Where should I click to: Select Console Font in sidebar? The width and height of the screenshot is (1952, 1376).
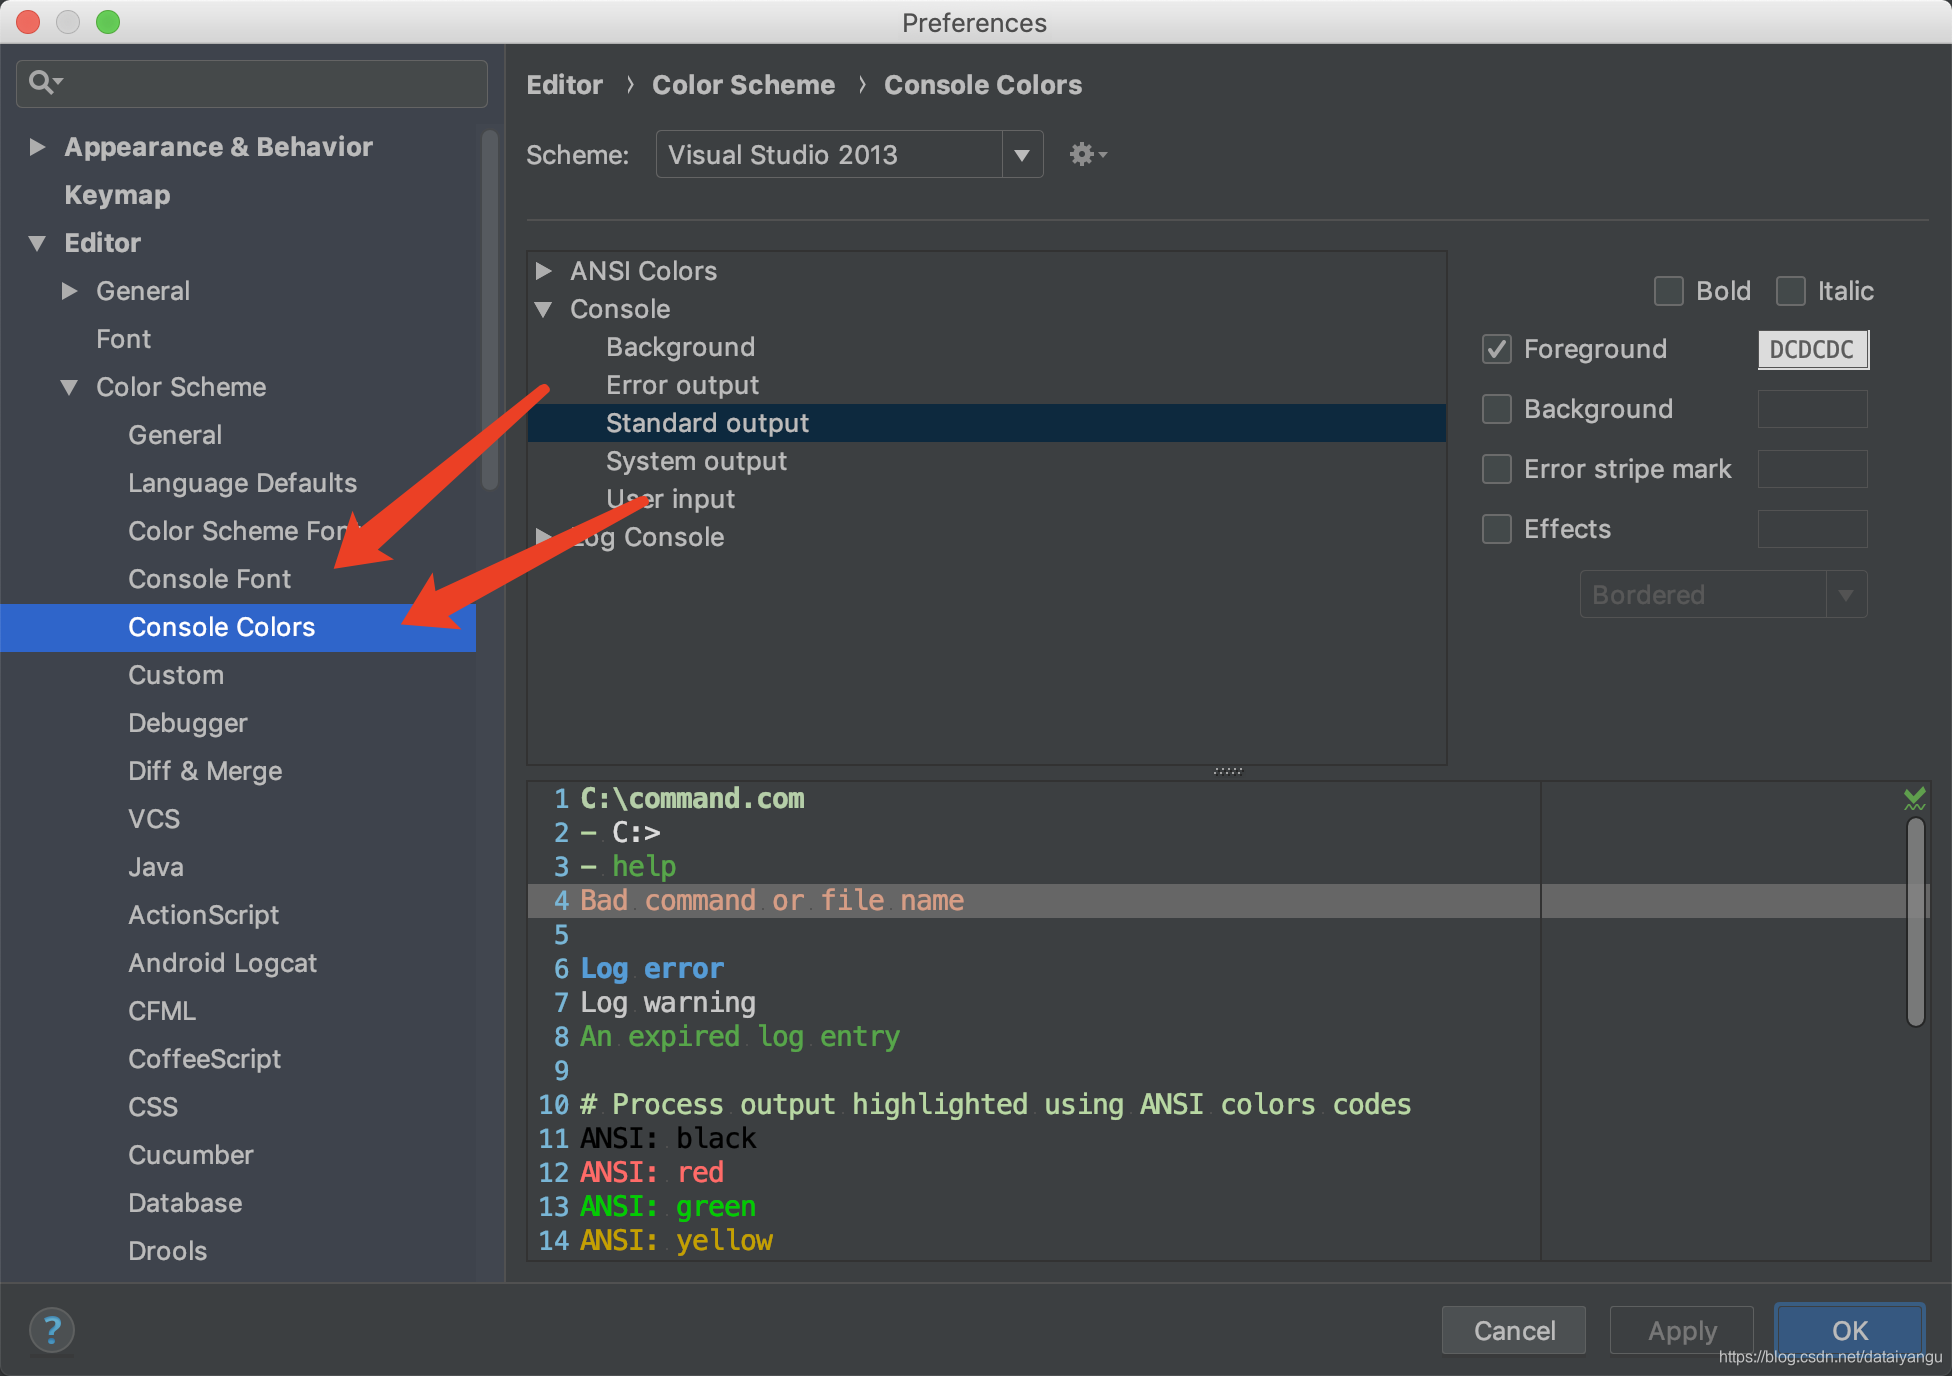(209, 579)
